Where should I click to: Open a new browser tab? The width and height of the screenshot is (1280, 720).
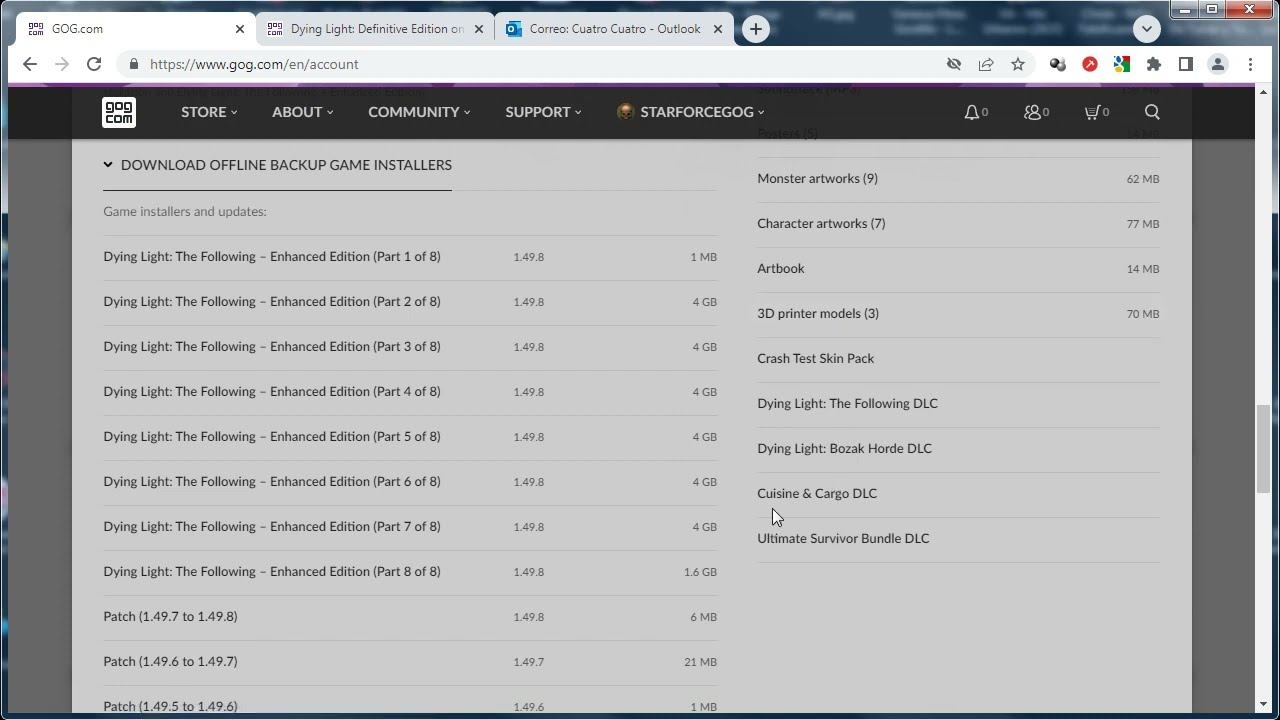pos(756,29)
